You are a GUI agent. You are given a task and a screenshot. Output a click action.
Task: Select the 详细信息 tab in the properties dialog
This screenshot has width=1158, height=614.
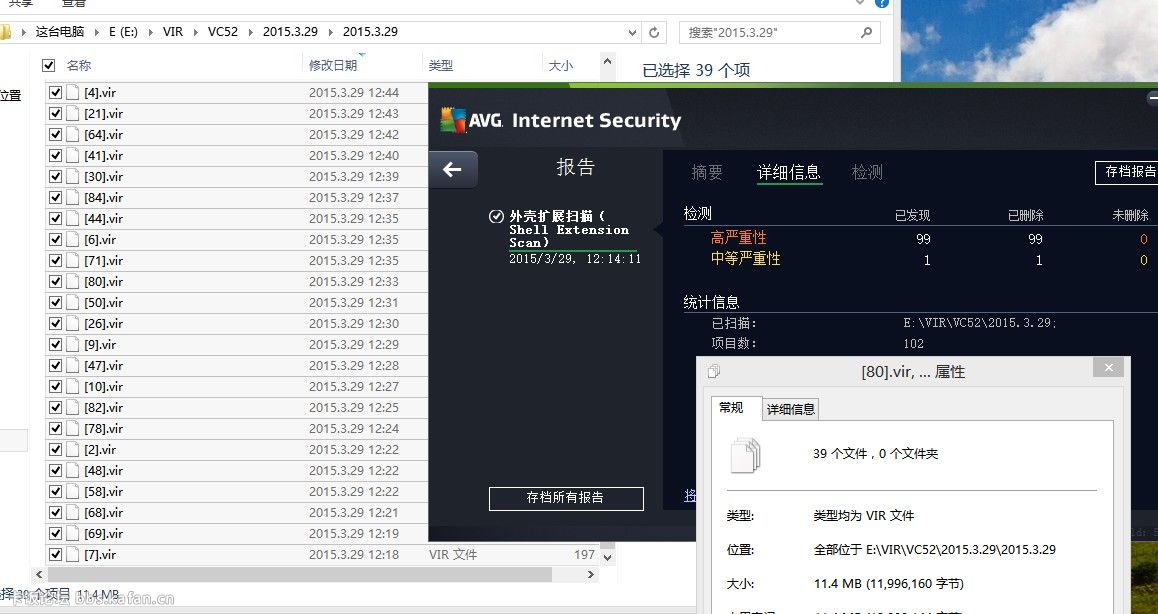tap(790, 409)
